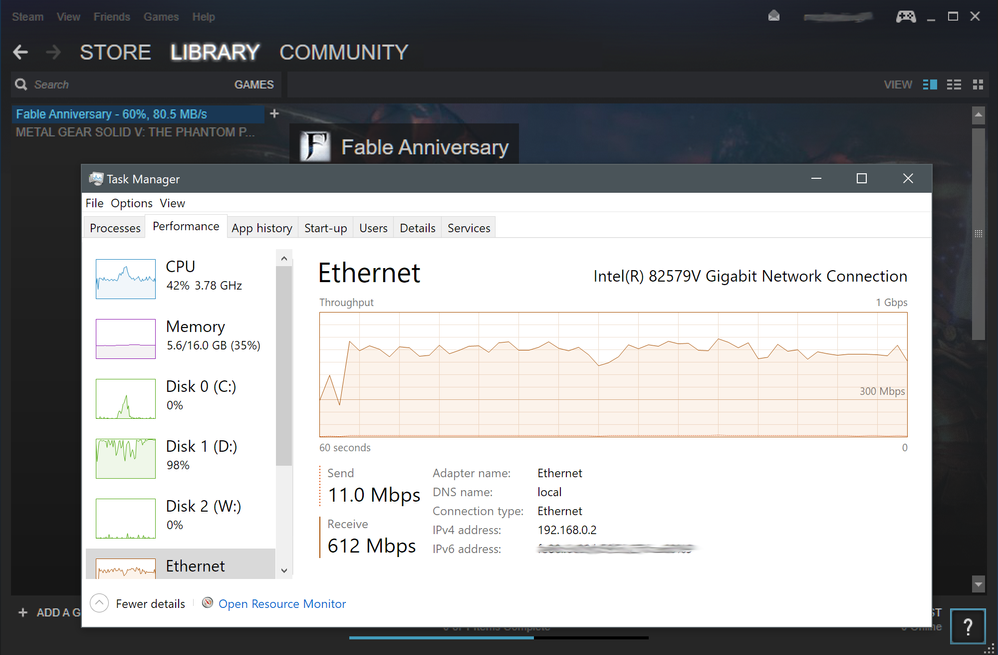Switch library to list view icon

pos(954,85)
